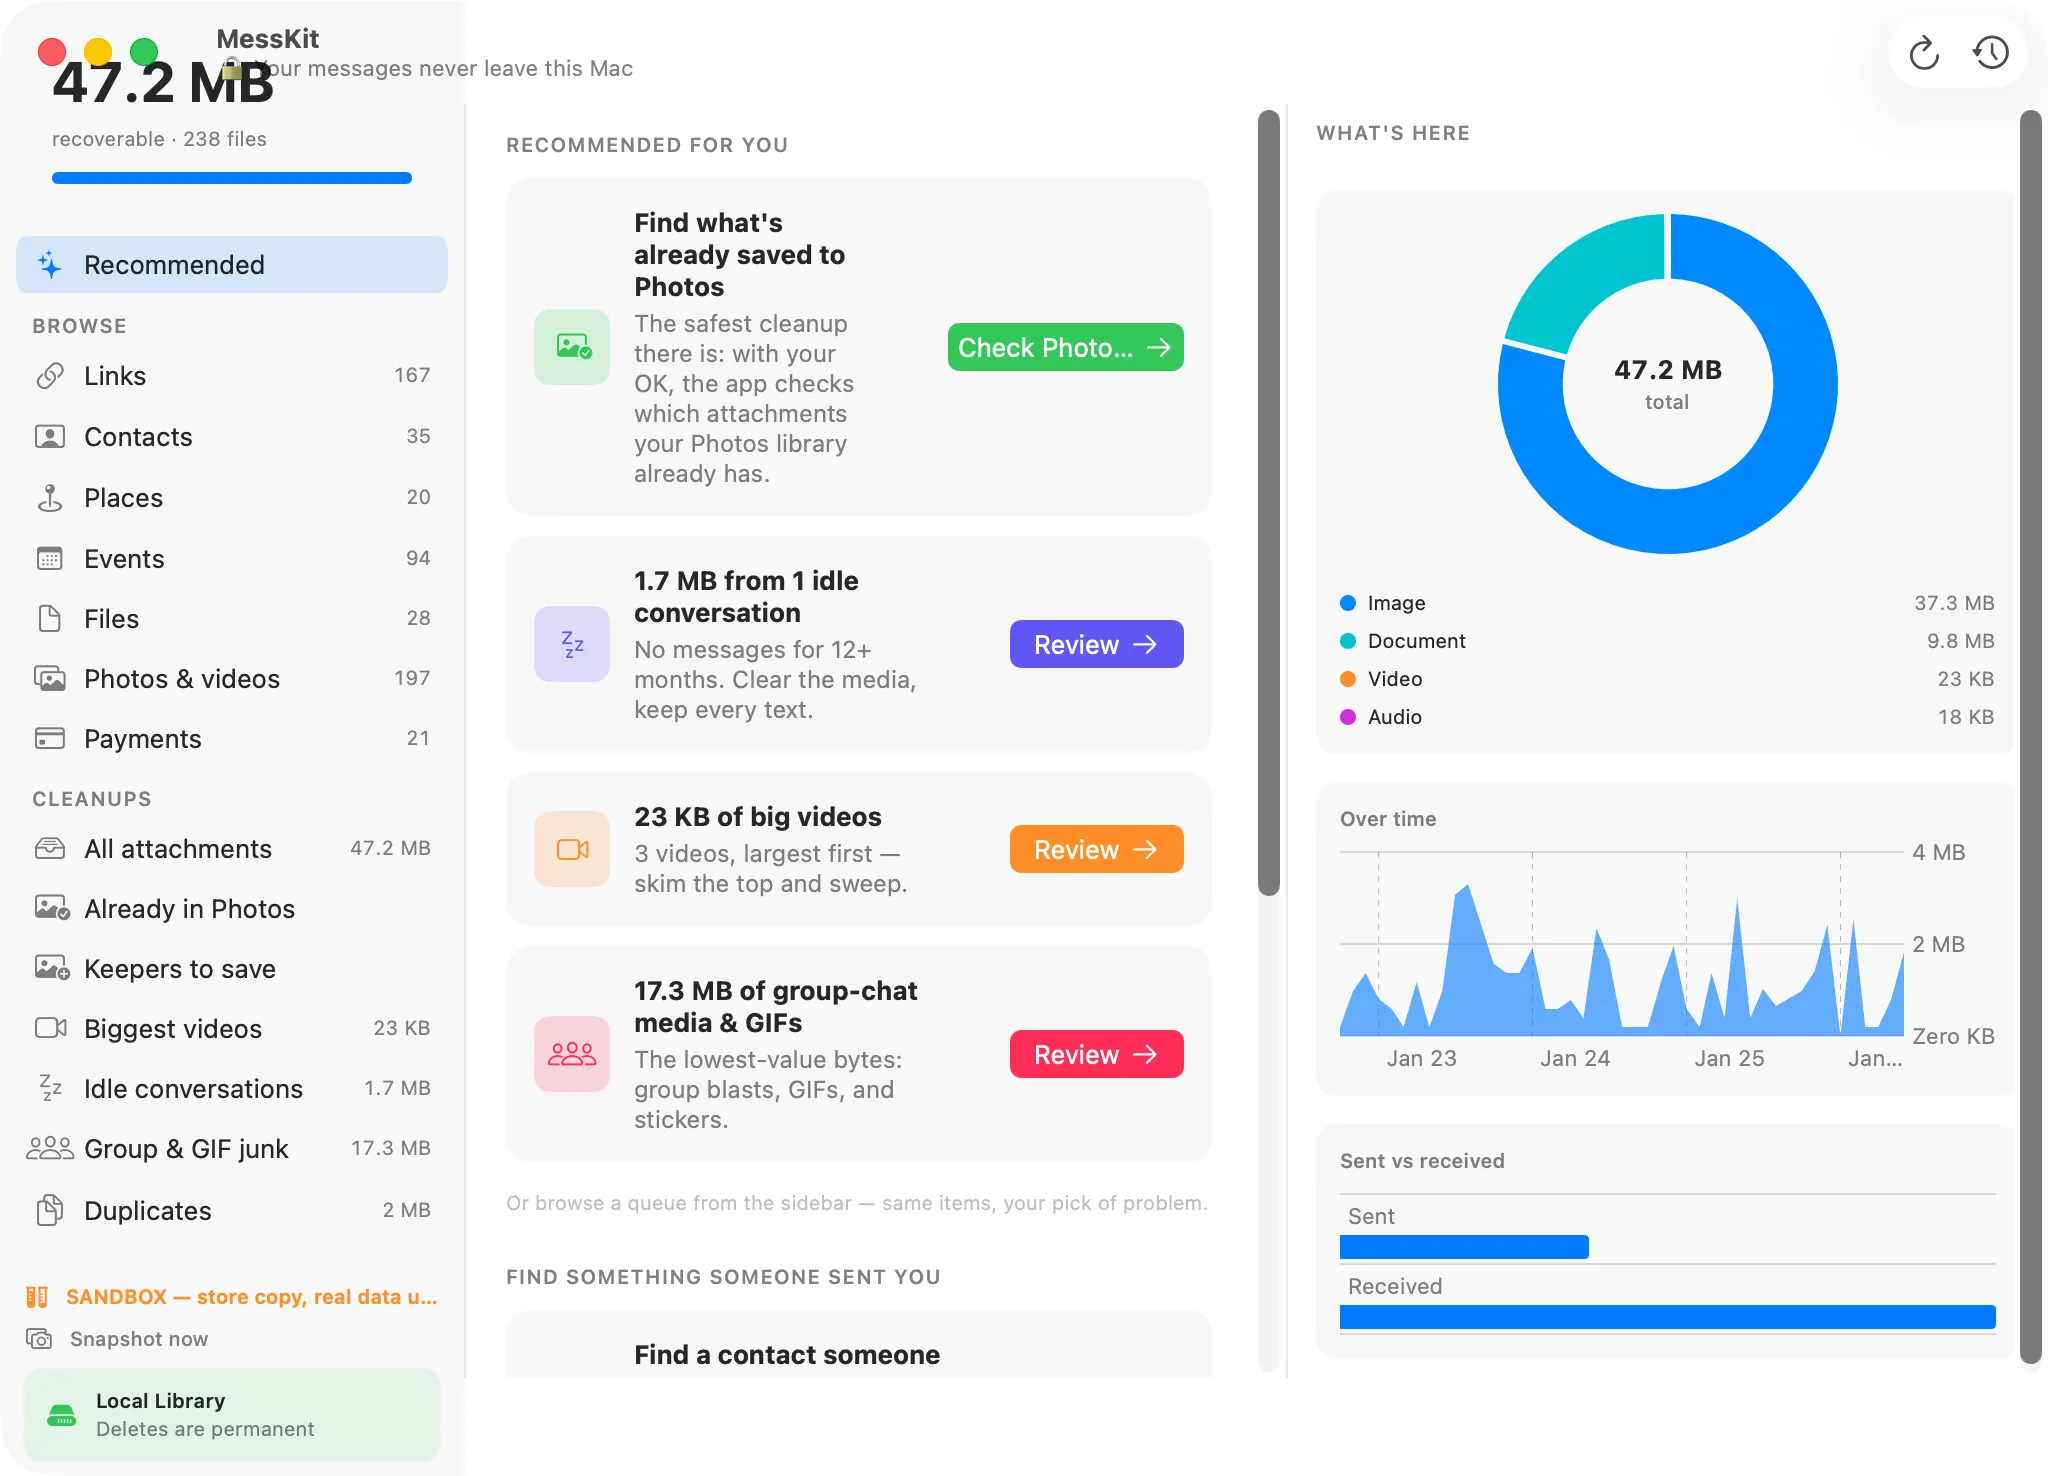This screenshot has height=1476, width=2048.
Task: Click the Snapshot now camera icon
Action: point(39,1339)
